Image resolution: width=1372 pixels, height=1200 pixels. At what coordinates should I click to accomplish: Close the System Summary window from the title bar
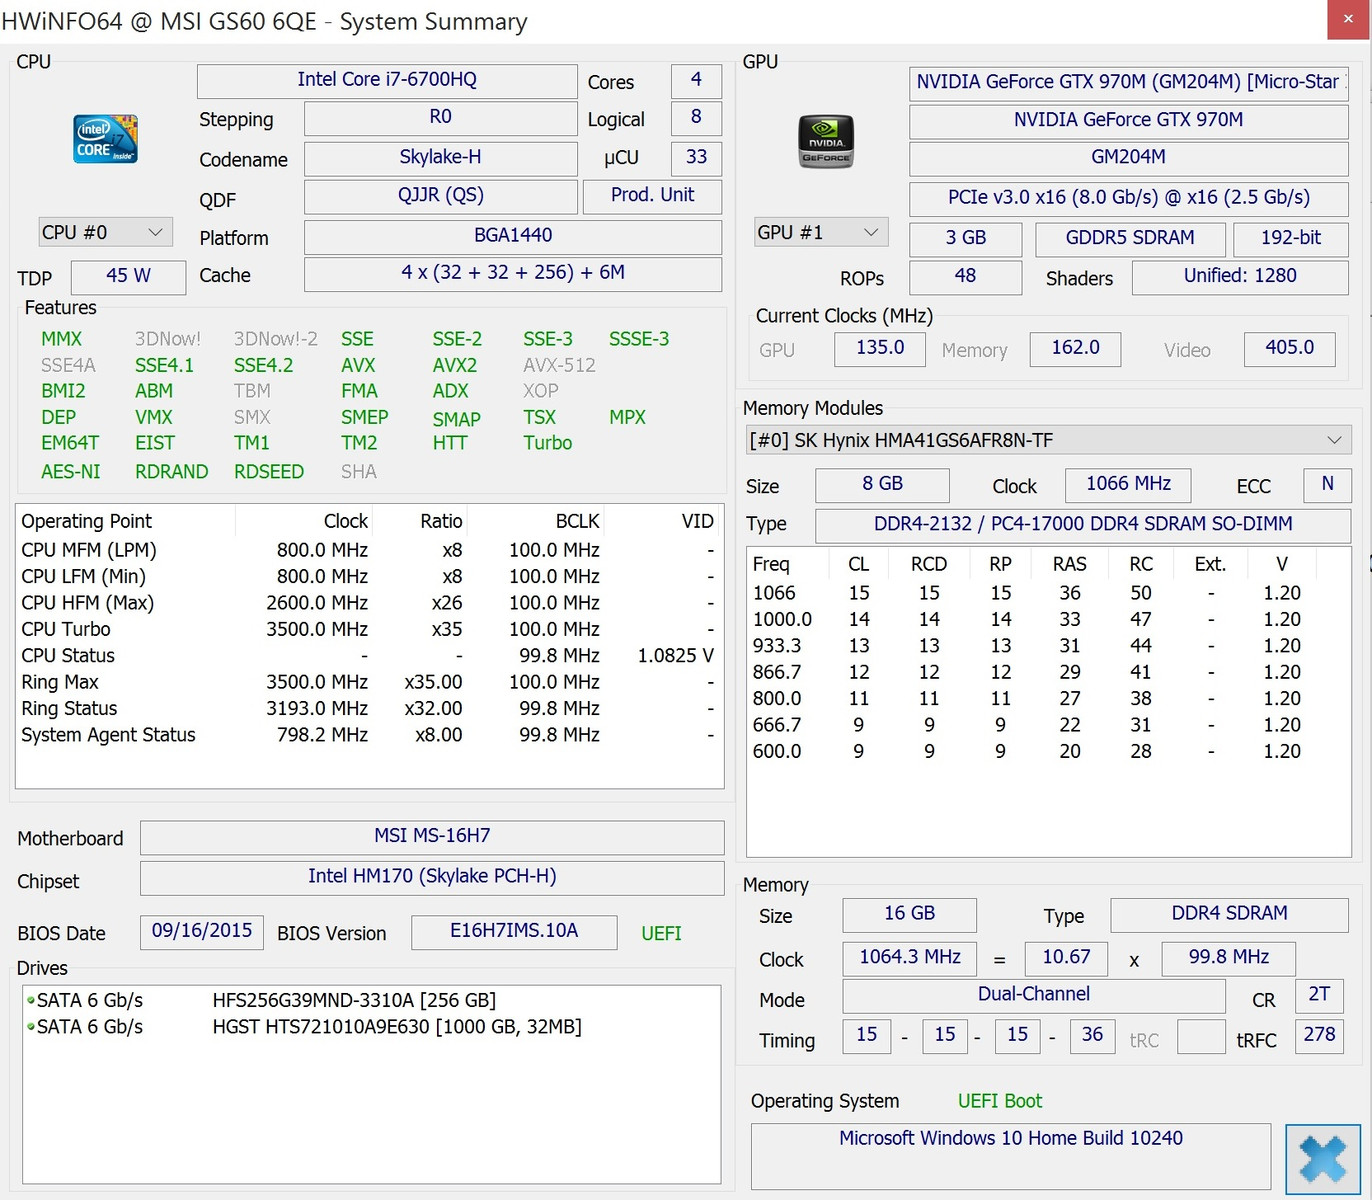click(1349, 20)
